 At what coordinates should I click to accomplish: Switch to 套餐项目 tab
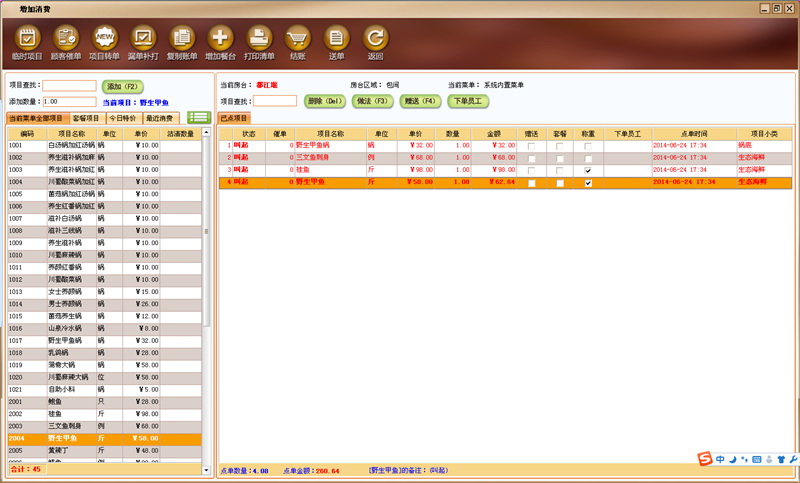[87, 118]
